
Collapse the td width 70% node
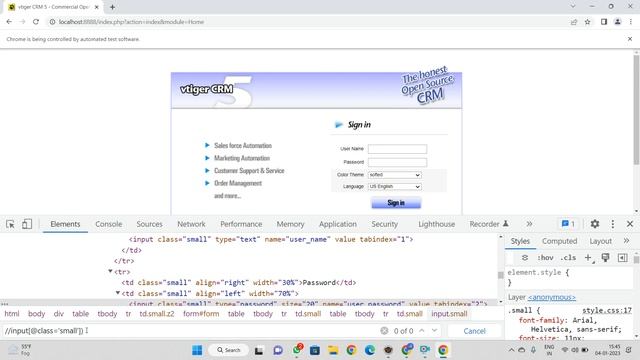[118, 293]
